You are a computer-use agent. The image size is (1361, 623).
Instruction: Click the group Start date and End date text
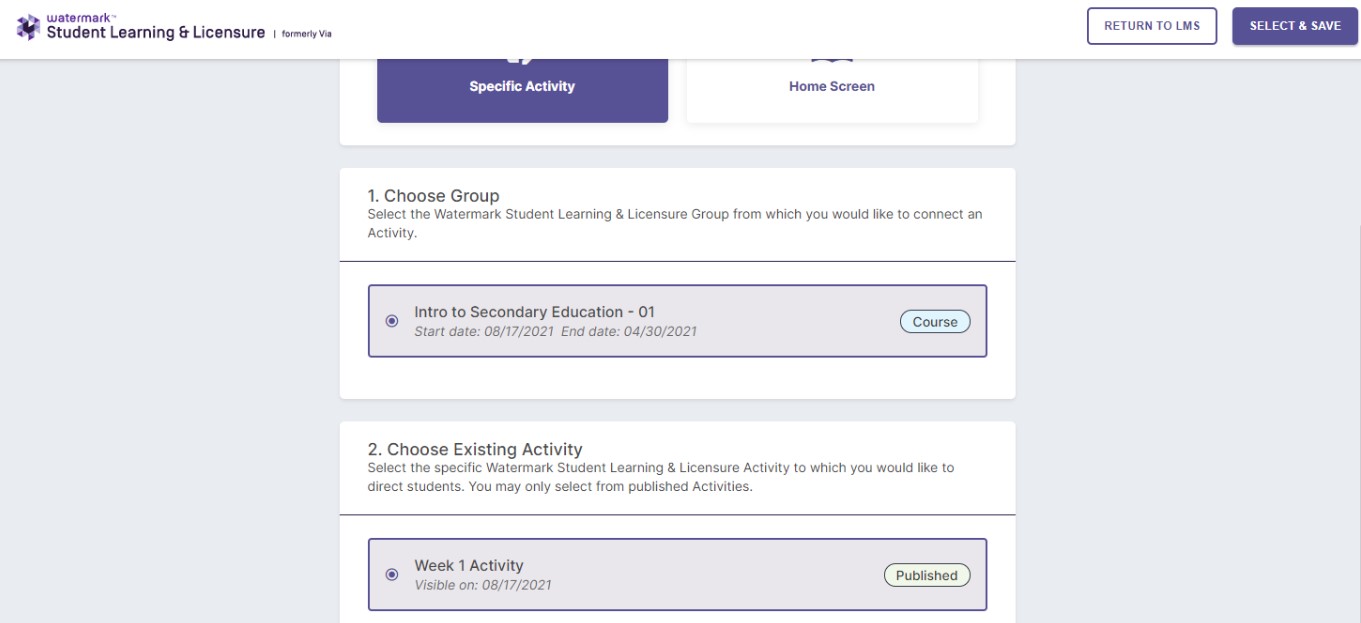tap(556, 332)
